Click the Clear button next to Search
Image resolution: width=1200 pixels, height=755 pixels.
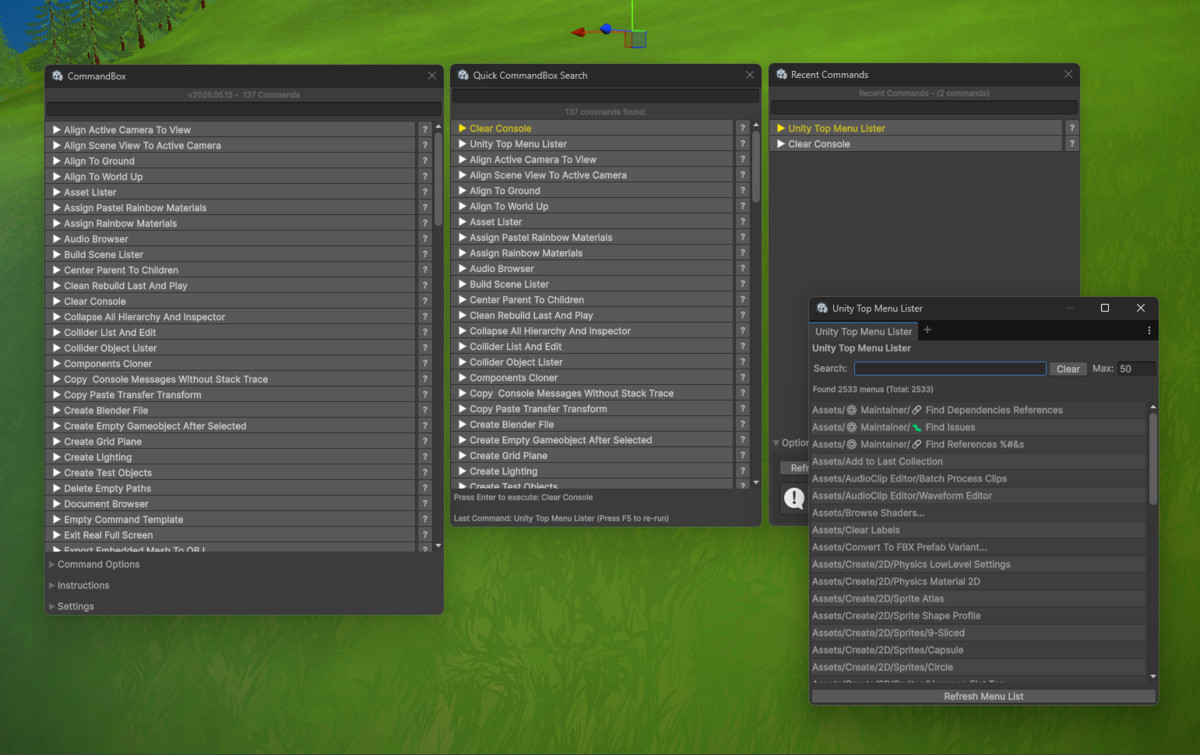click(x=1068, y=369)
